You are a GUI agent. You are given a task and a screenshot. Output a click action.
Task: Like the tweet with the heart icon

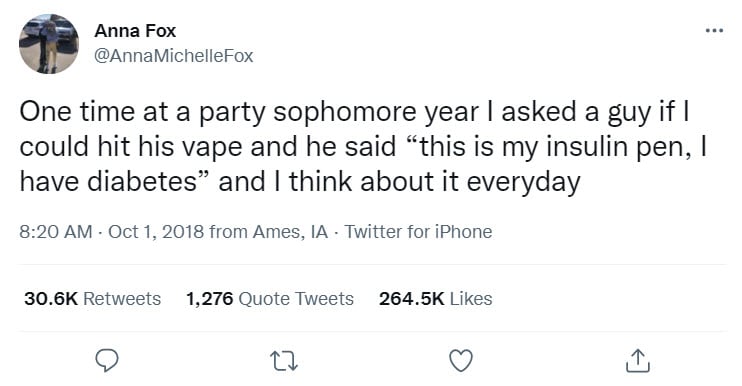460,361
